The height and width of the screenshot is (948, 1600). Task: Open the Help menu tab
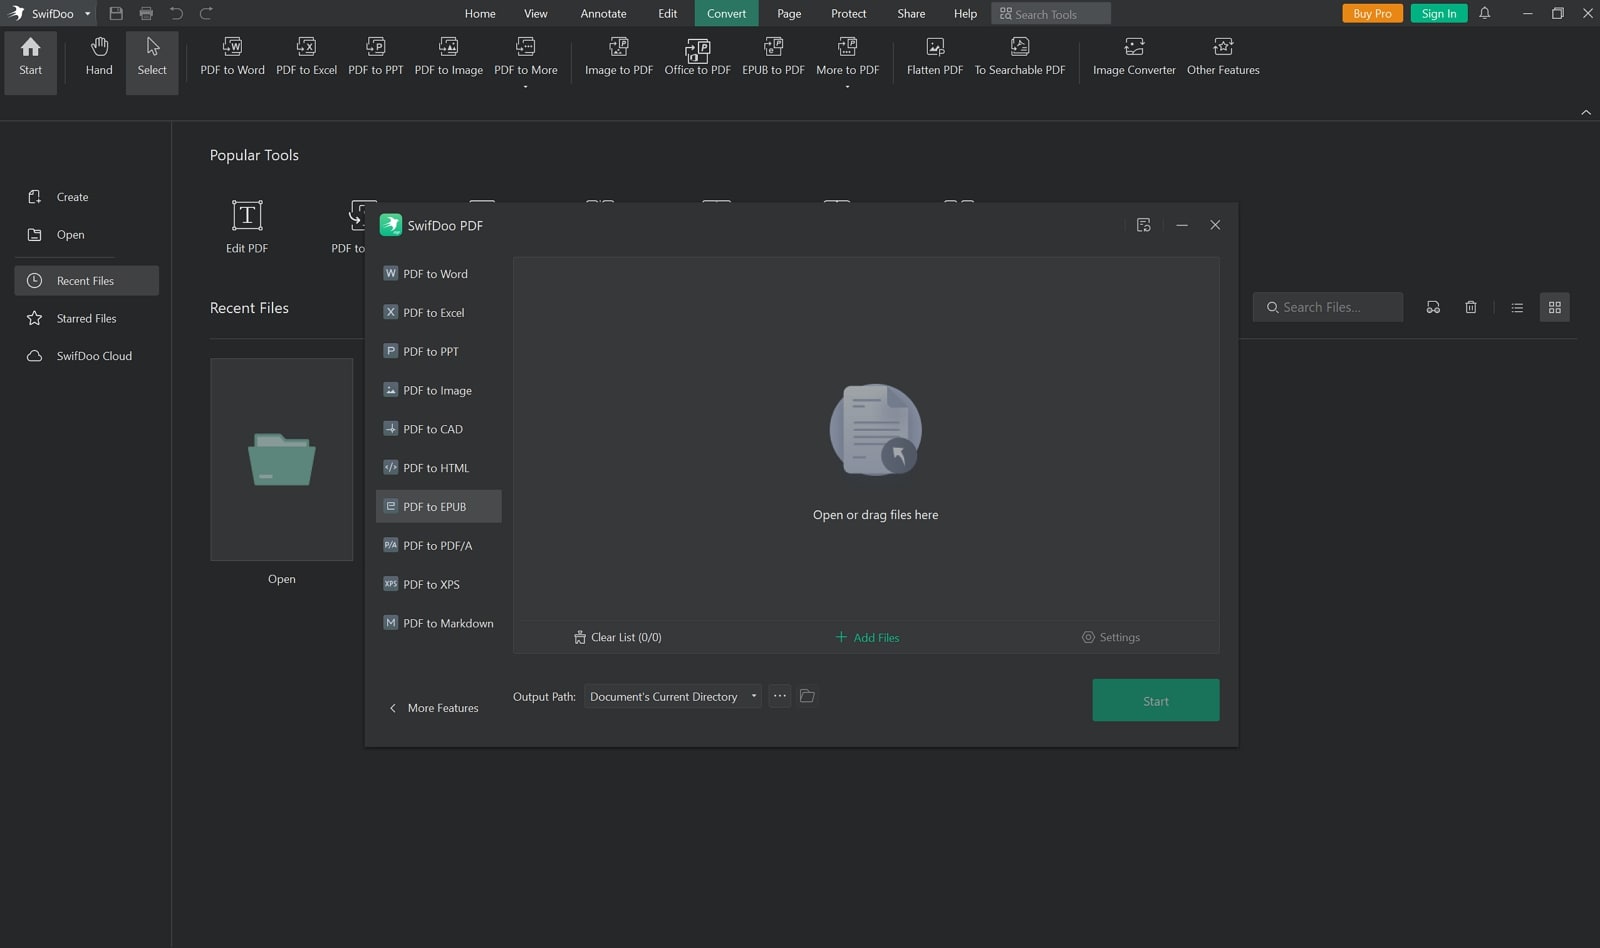pos(965,13)
